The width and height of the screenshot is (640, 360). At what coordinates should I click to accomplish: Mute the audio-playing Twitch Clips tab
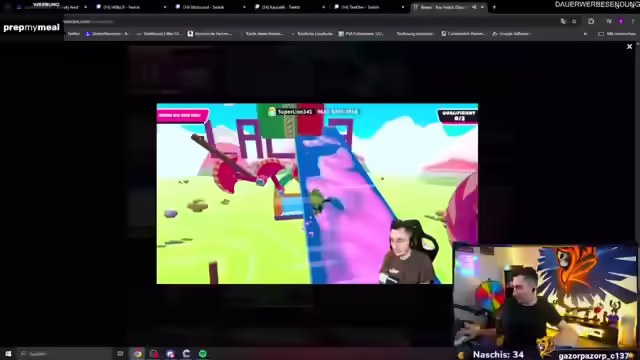click(474, 7)
